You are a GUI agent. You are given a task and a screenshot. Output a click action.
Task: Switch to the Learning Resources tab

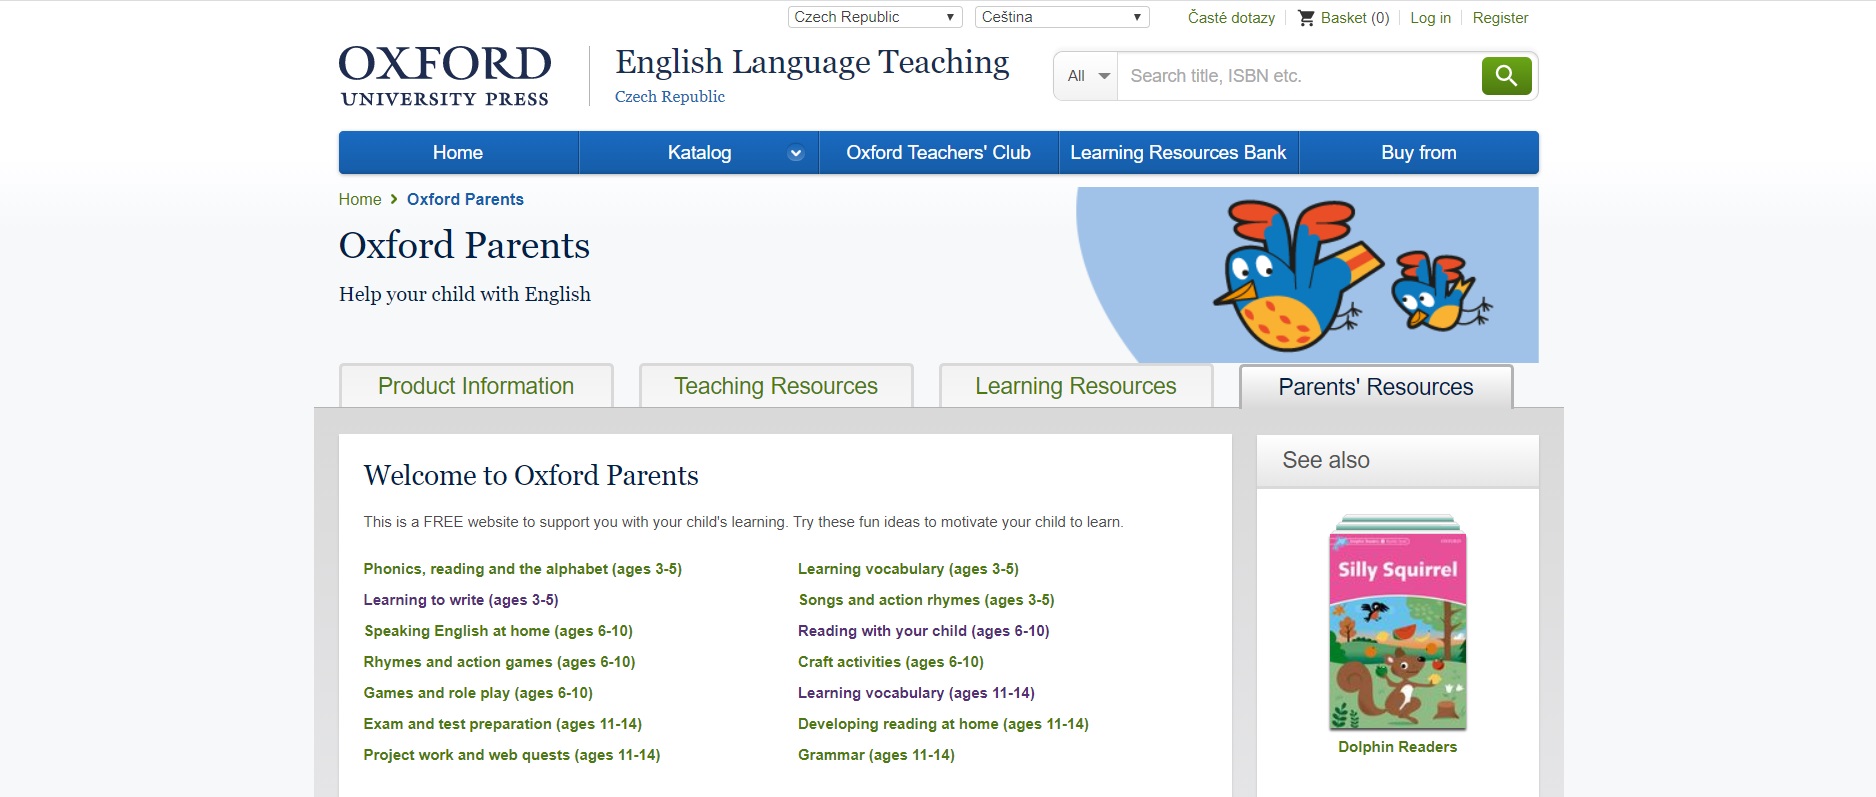[1076, 386]
